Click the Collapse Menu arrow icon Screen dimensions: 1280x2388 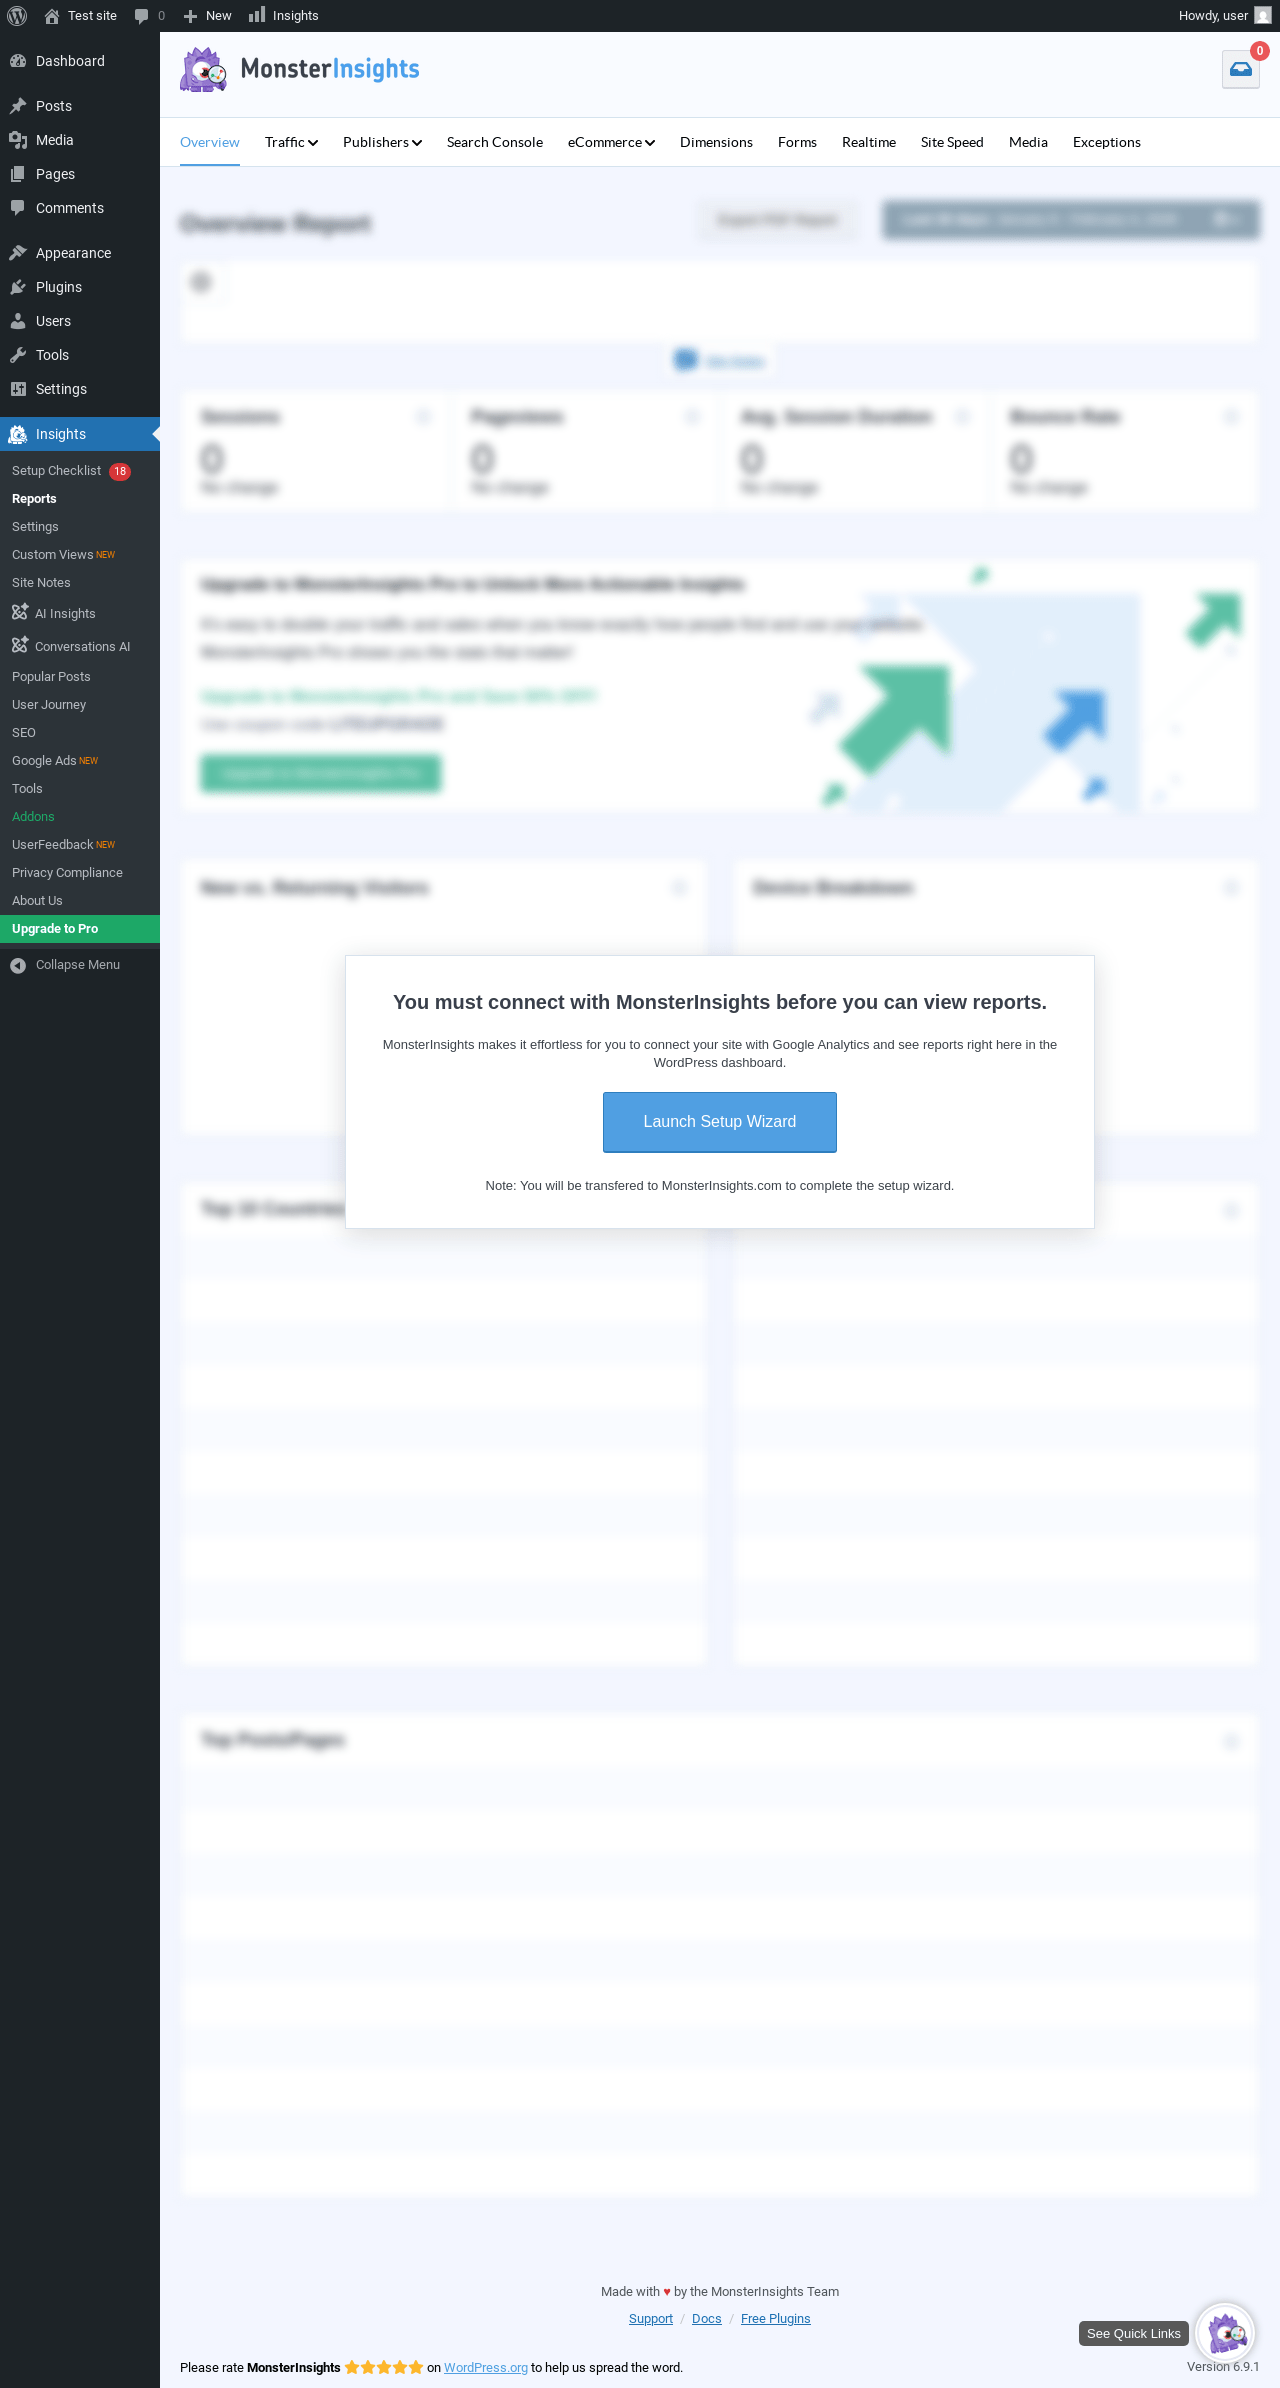18,965
